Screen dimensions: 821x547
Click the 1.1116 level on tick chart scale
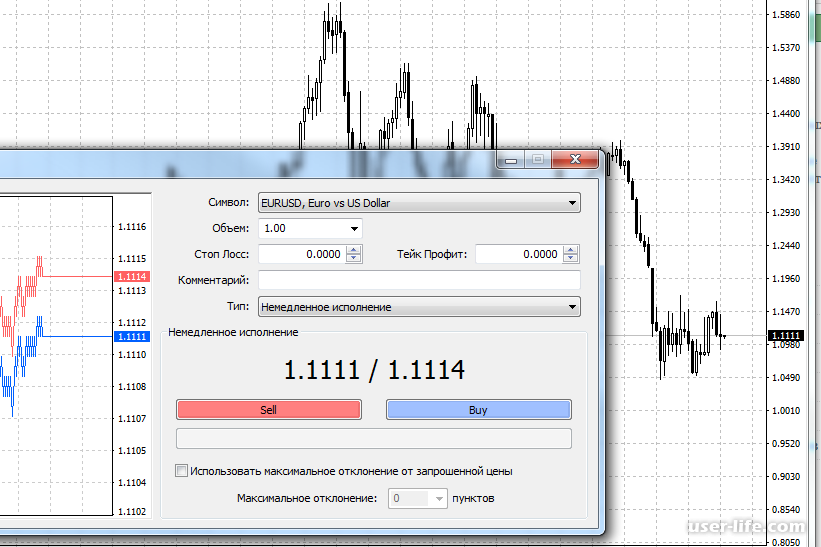point(132,227)
